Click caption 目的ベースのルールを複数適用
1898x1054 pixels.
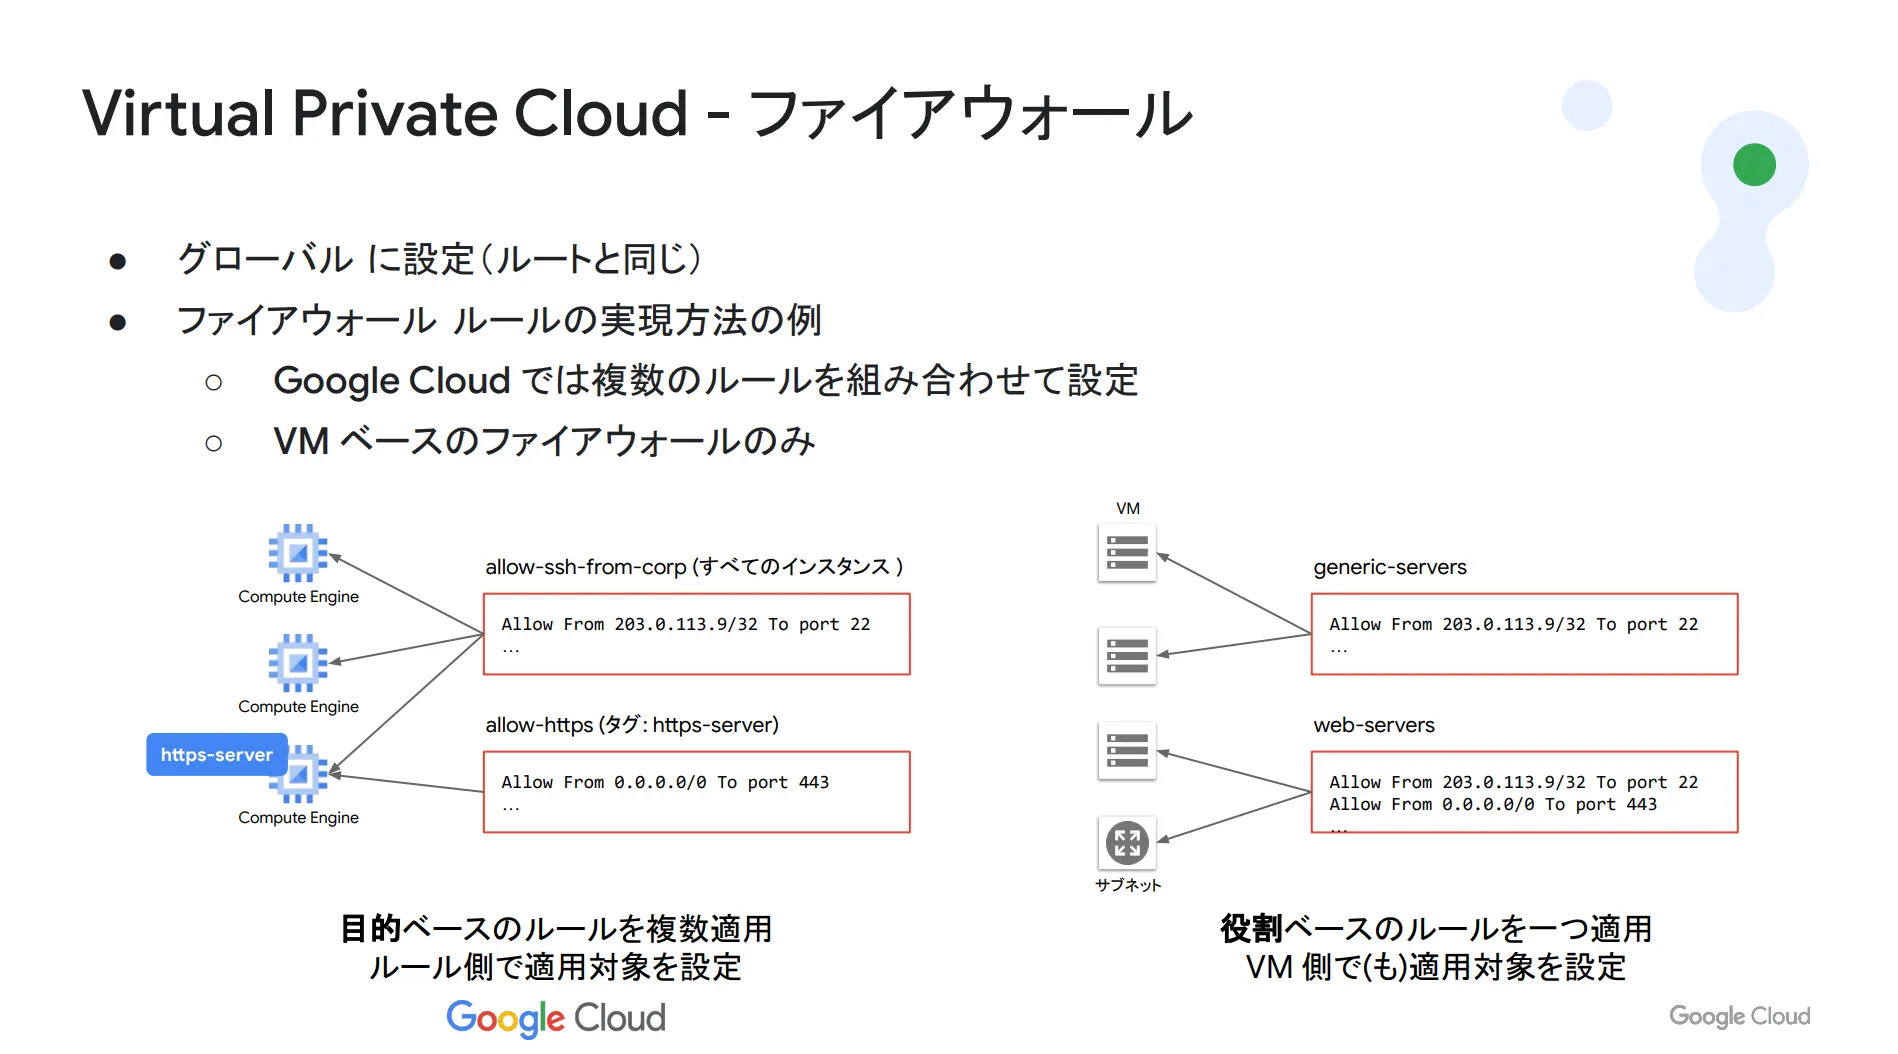[x=556, y=929]
